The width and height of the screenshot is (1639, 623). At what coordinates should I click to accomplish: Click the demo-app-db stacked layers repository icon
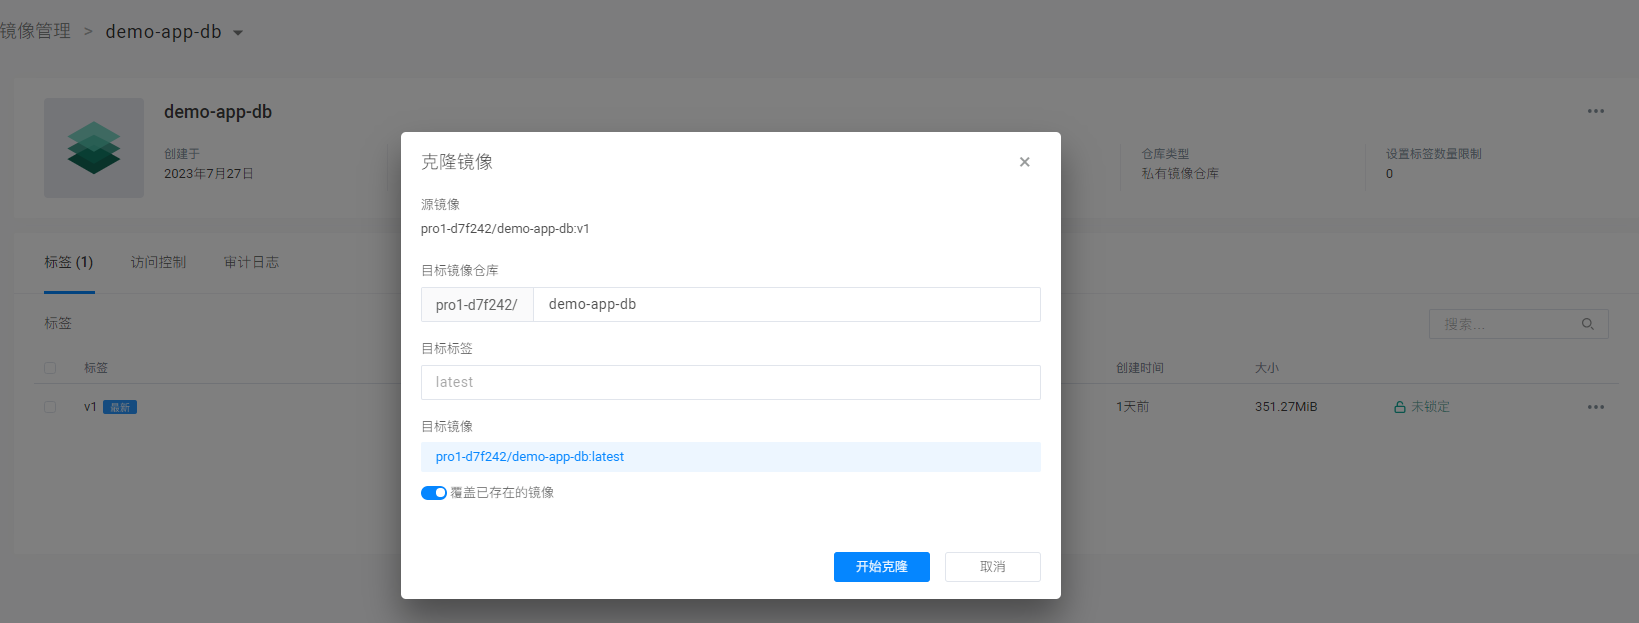pos(94,148)
